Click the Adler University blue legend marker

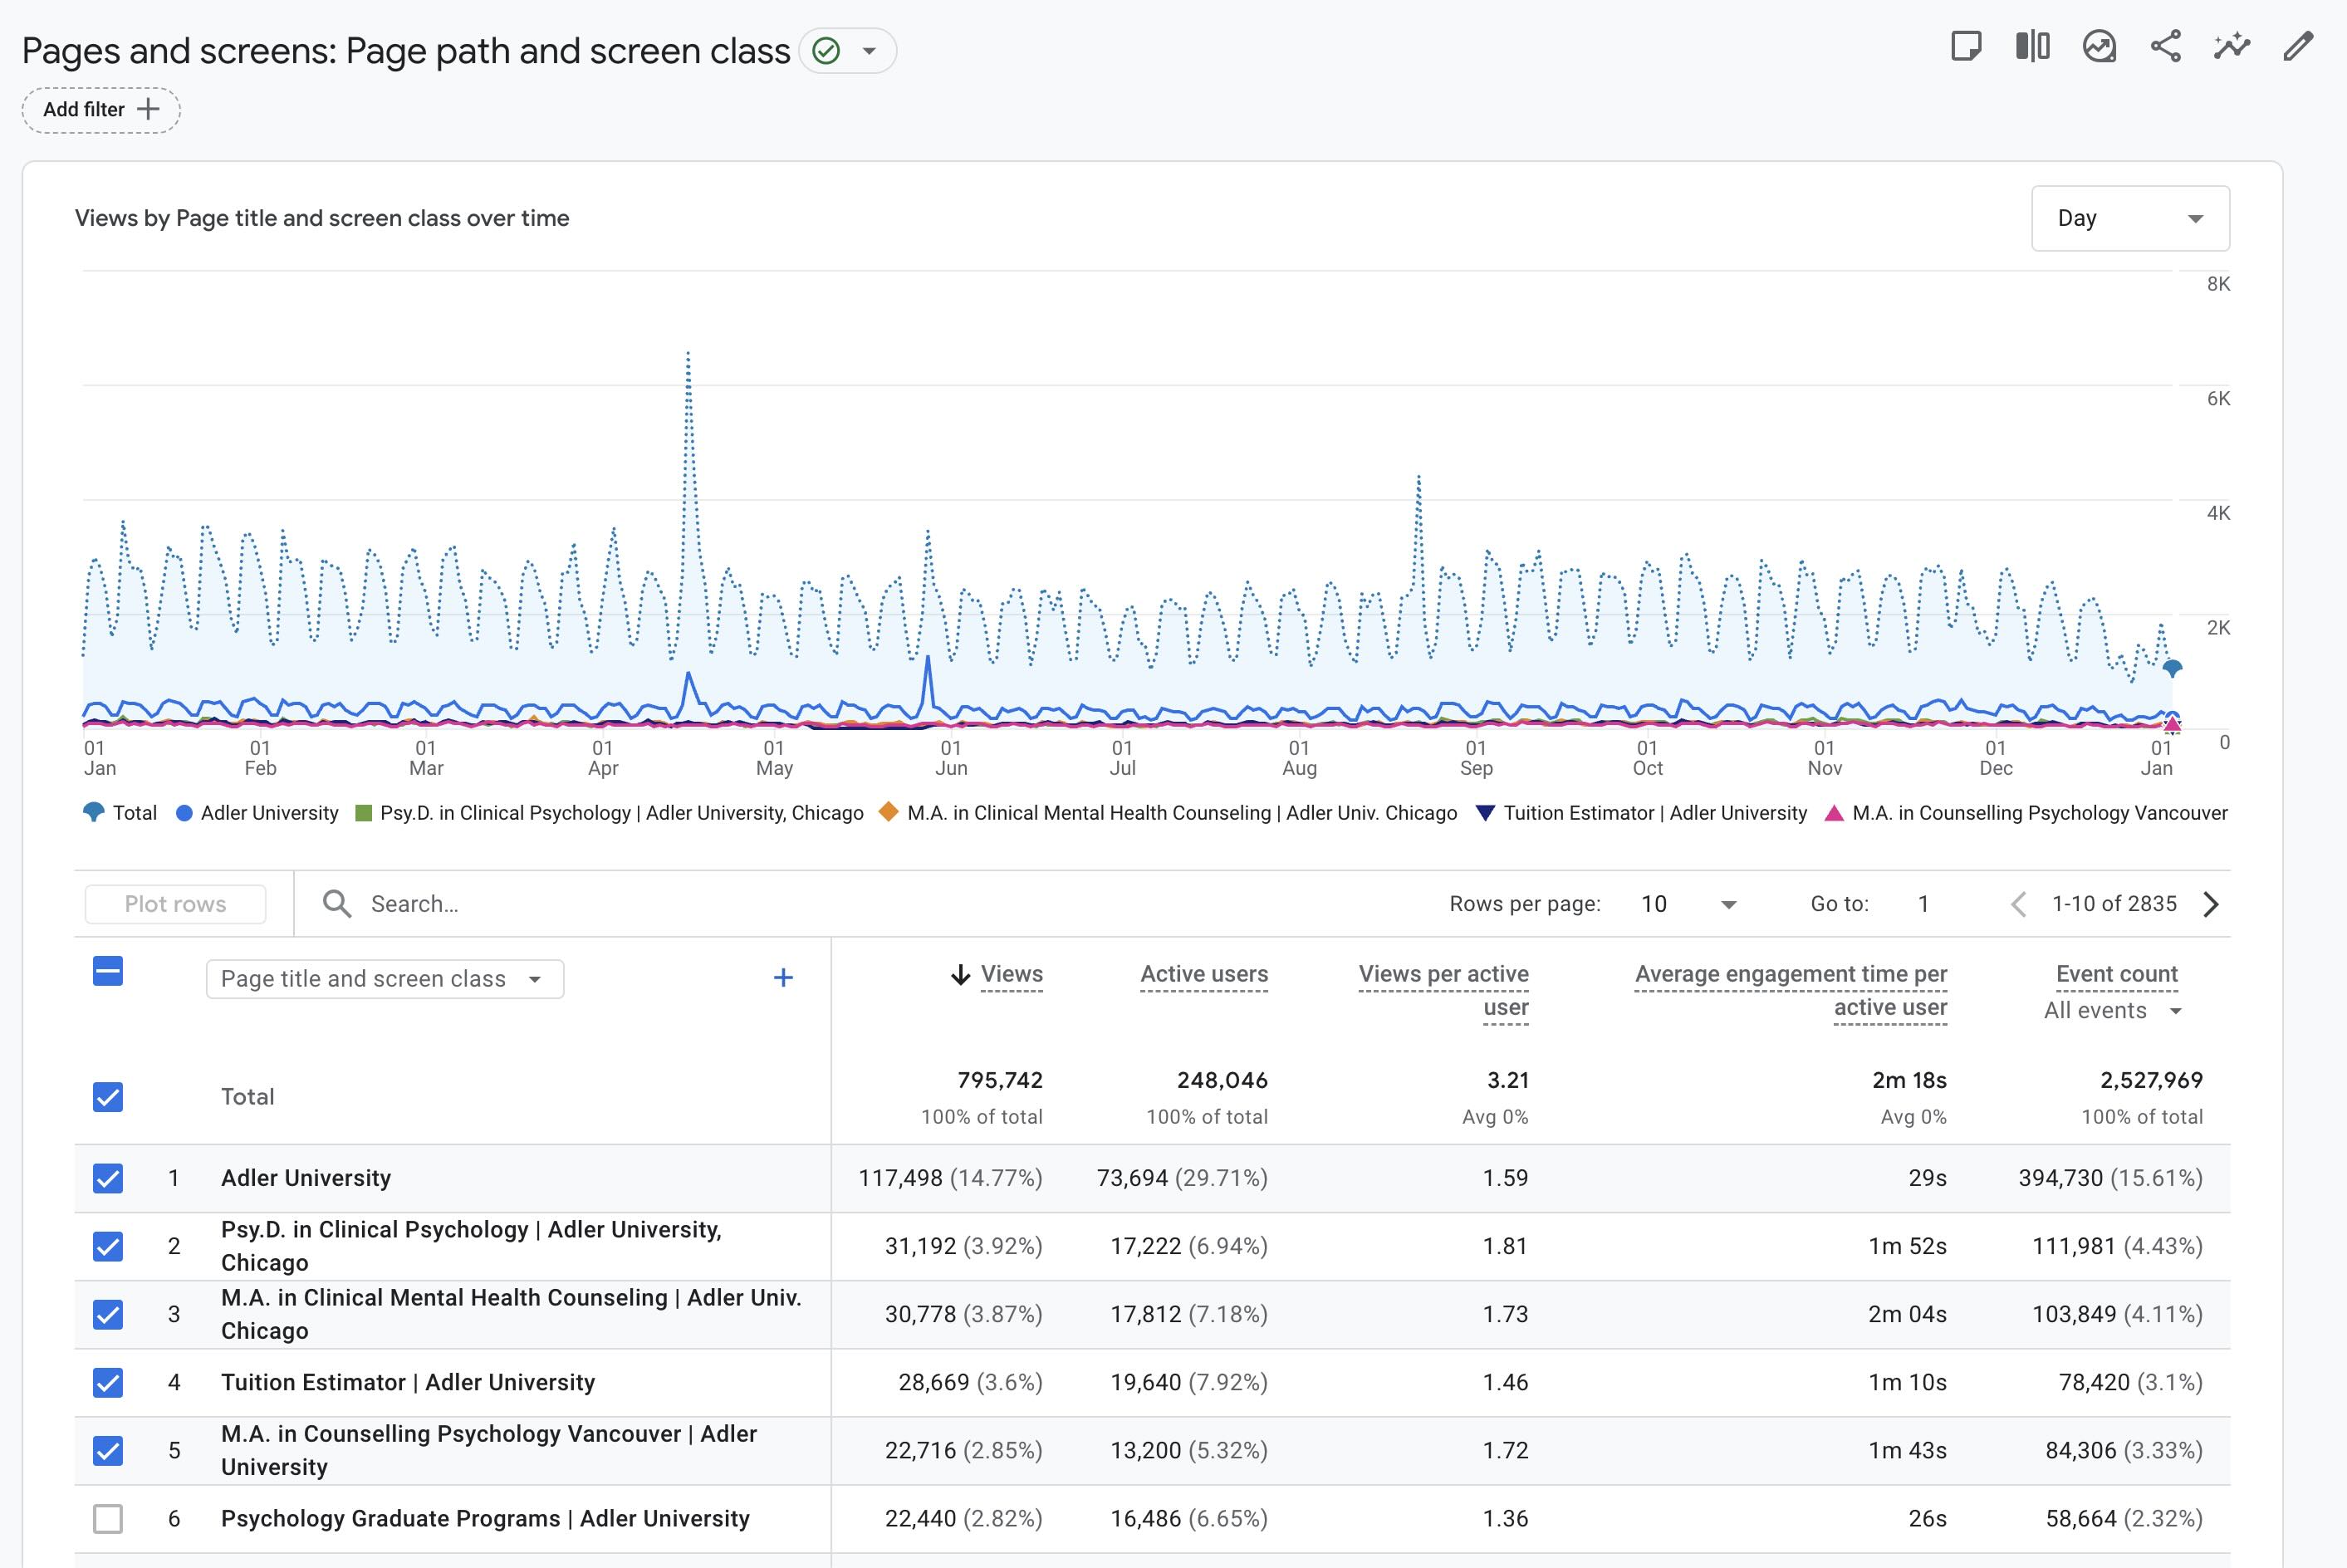[184, 813]
